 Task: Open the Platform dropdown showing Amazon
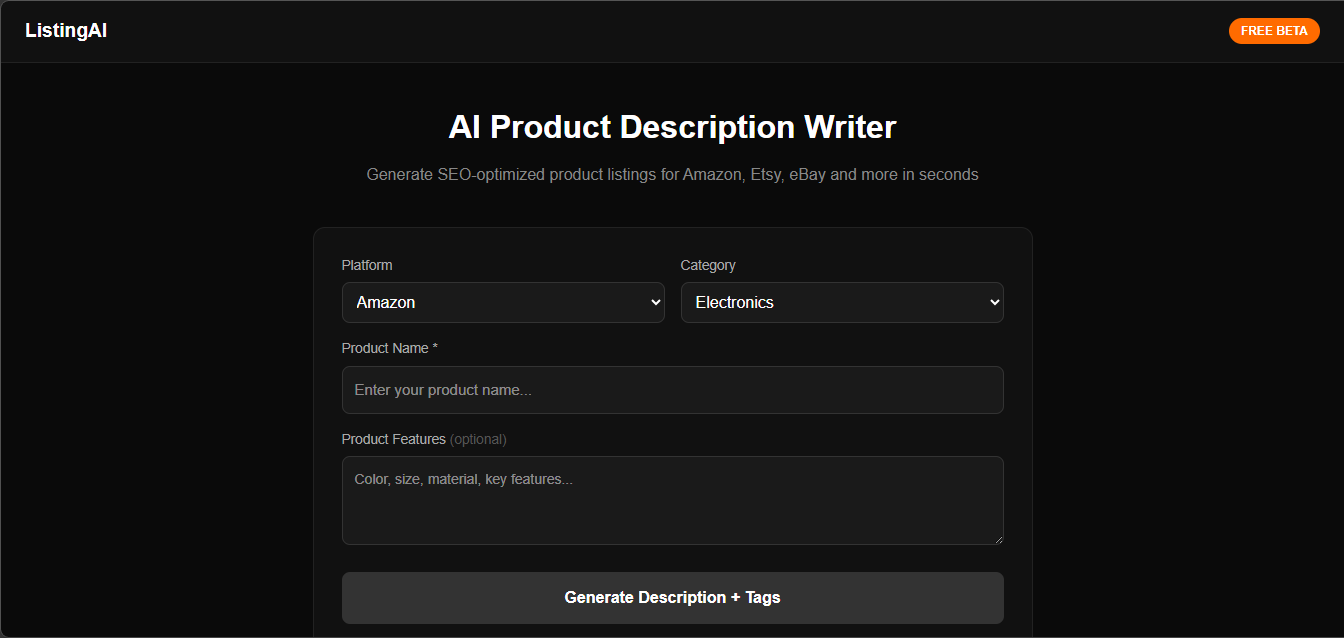point(503,302)
